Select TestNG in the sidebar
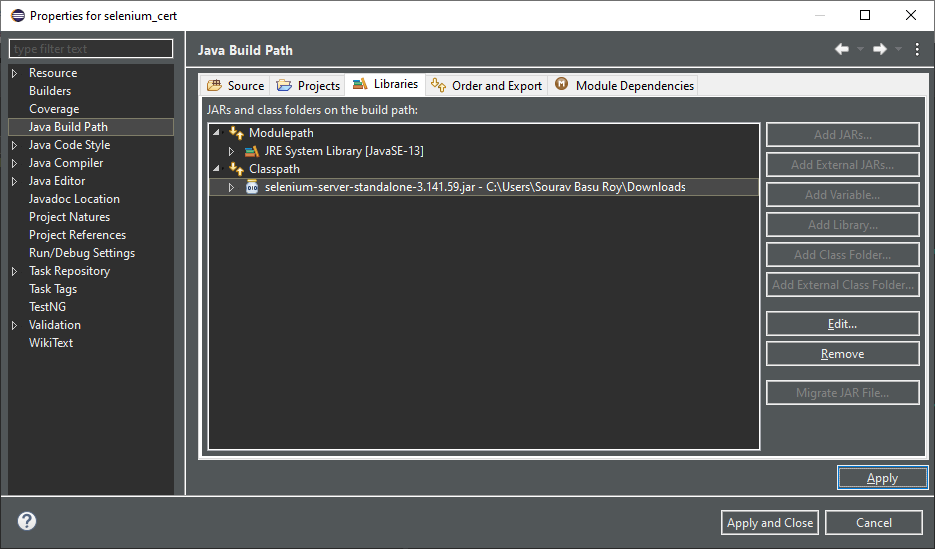The height and width of the screenshot is (549, 935). 48,307
